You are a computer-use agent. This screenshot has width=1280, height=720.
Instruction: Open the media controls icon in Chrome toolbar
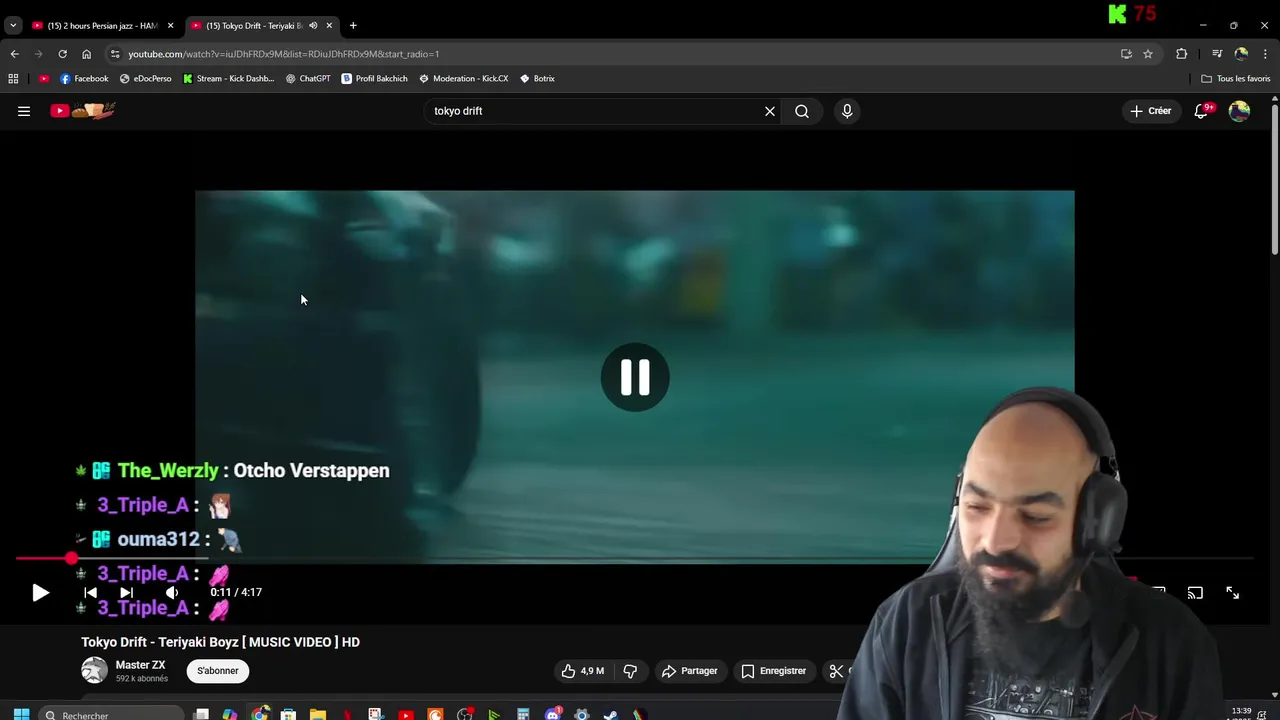click(1217, 54)
